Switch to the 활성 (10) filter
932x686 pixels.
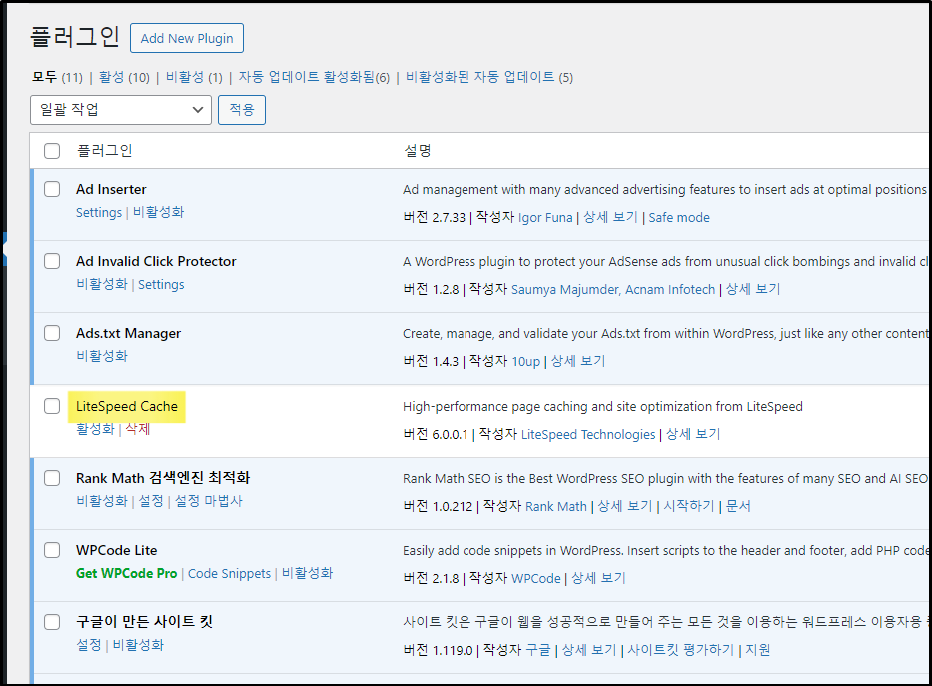coord(124,77)
